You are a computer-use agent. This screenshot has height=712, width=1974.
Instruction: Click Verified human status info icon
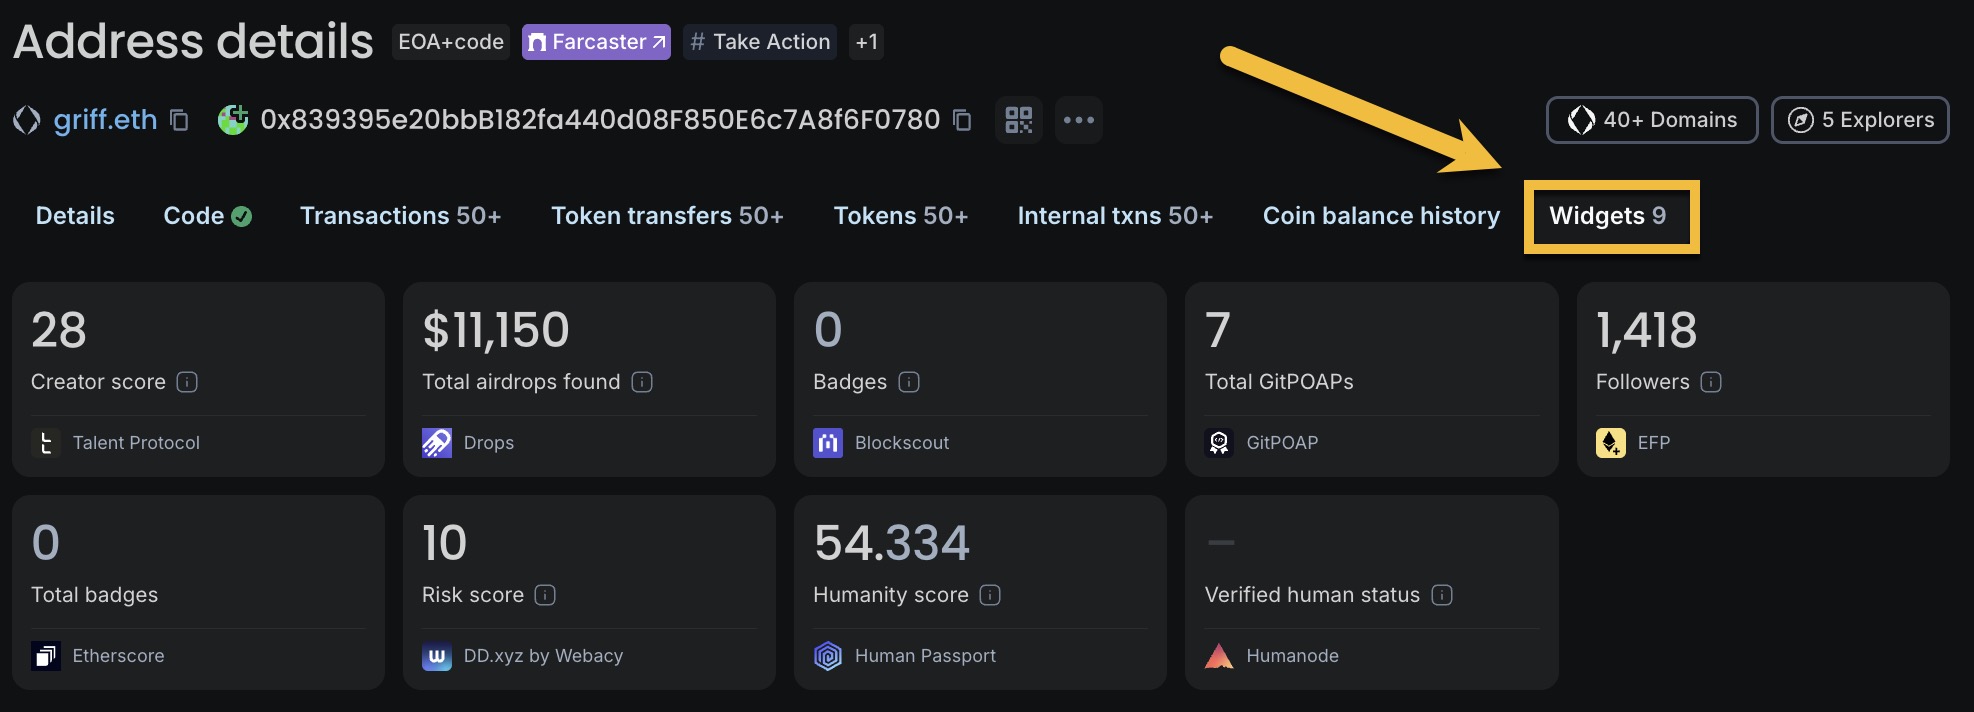click(1442, 595)
